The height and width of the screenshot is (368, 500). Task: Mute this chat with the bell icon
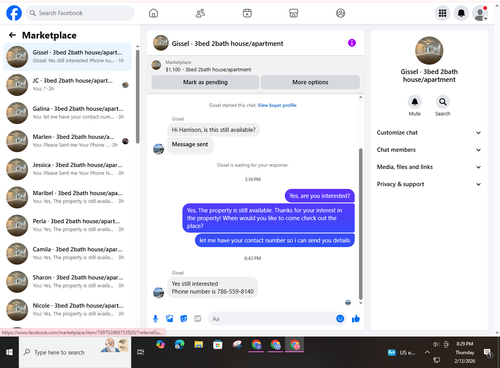(415, 102)
